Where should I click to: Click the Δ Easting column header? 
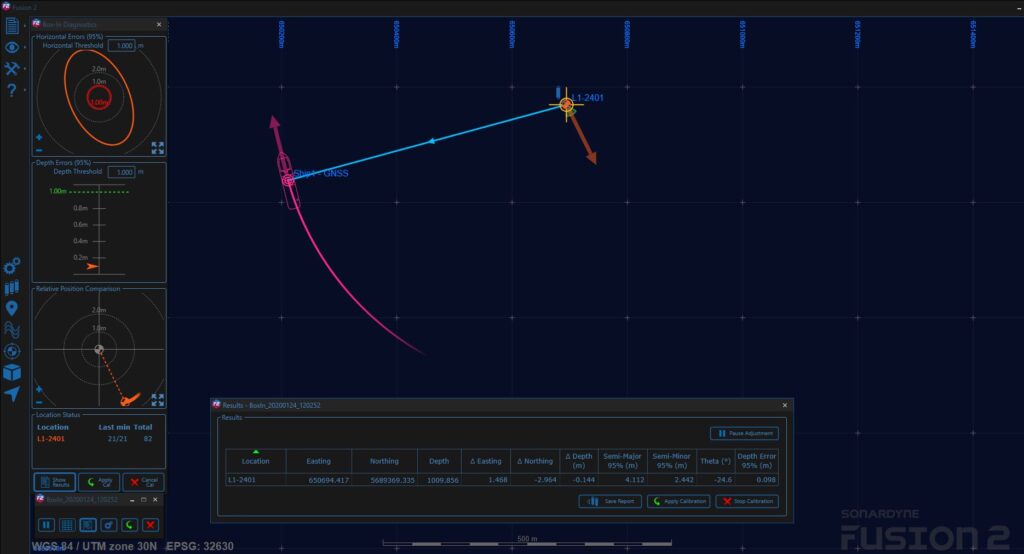tap(486, 461)
